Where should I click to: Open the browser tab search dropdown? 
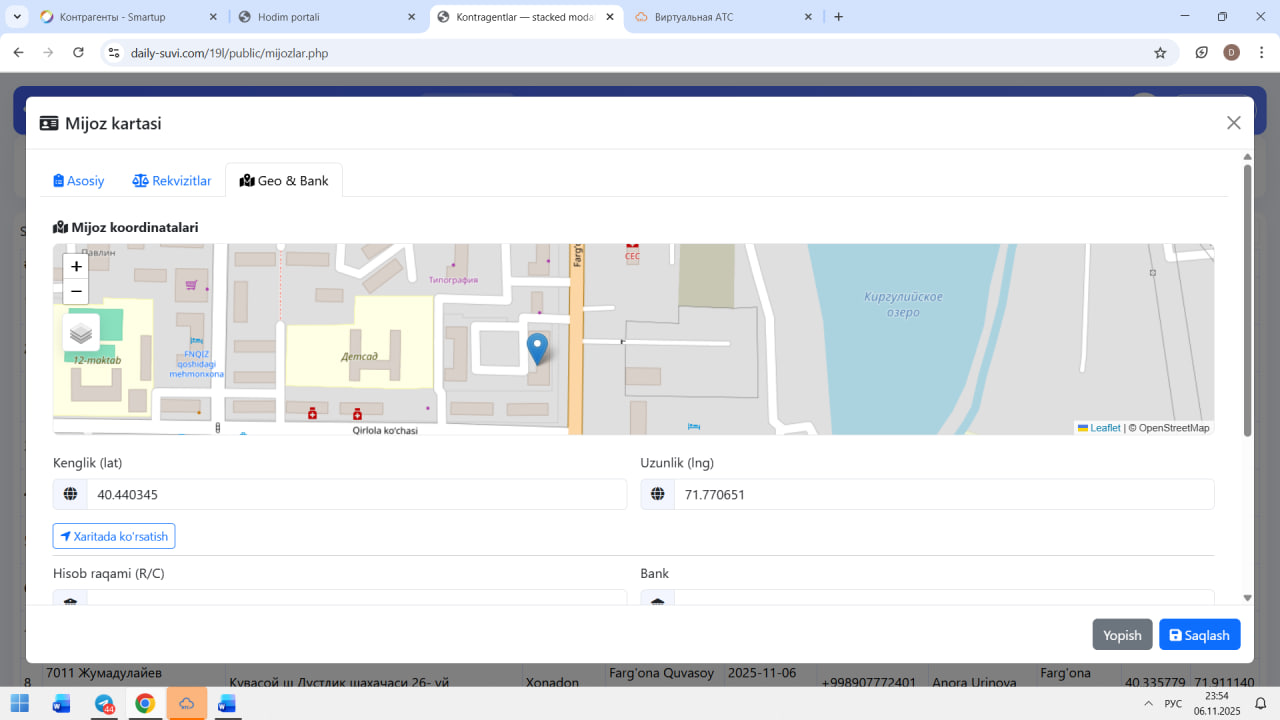coord(17,17)
